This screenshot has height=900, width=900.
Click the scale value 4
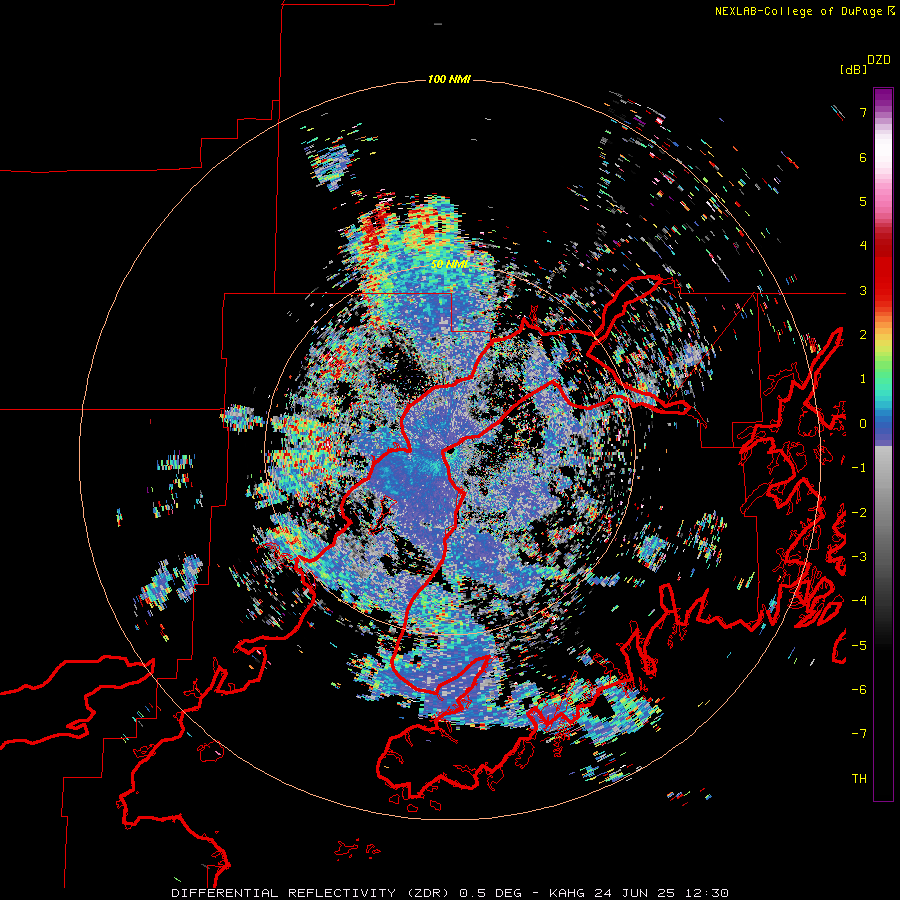[863, 246]
